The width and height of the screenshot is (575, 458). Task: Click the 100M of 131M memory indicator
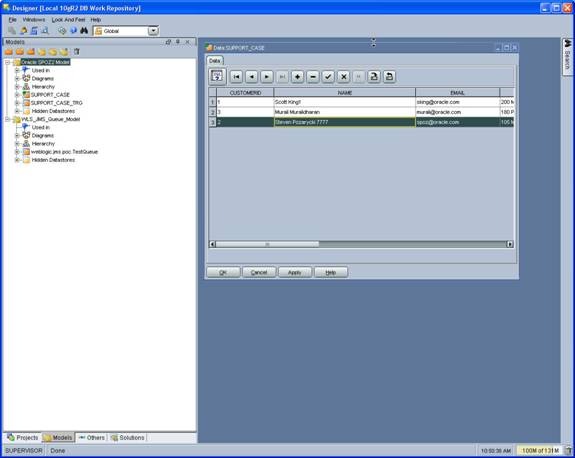[540, 450]
